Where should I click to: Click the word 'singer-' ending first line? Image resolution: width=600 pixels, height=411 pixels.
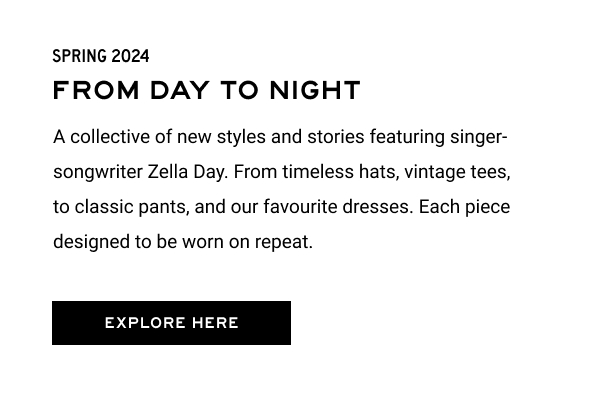479,137
